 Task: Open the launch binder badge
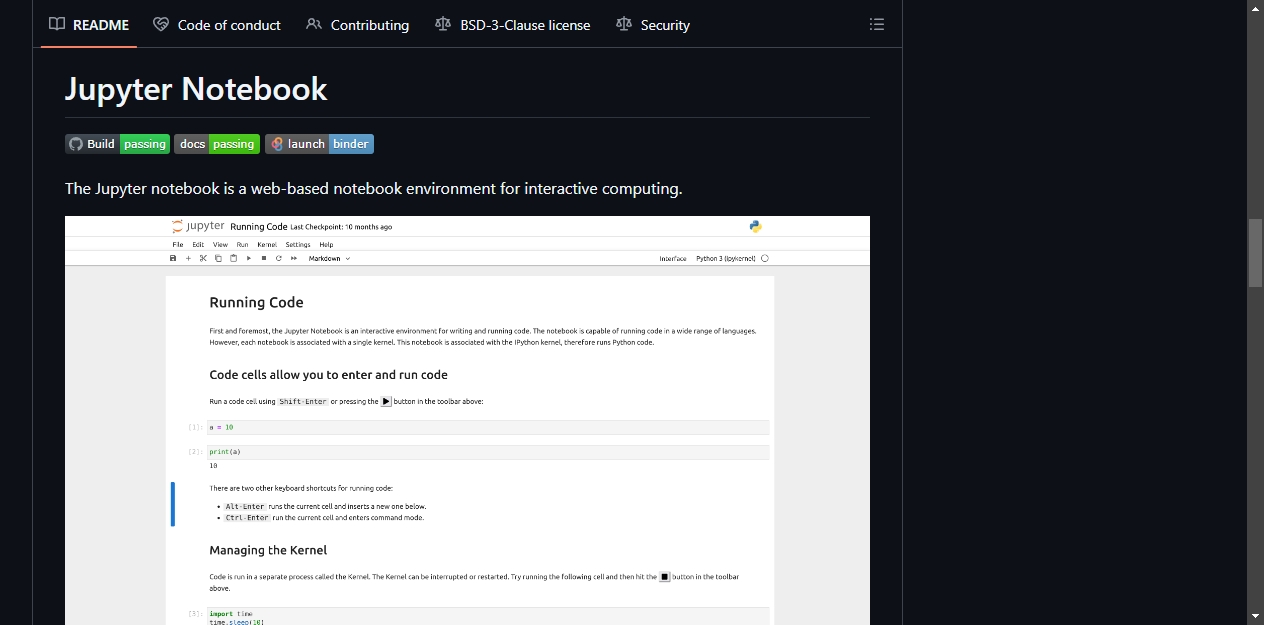[x=319, y=144]
